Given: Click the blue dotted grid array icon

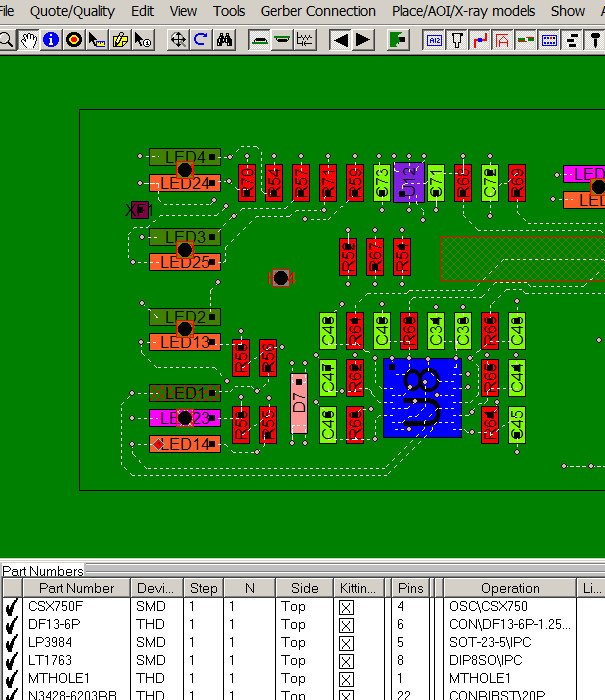Looking at the screenshot, I should coord(549,40).
